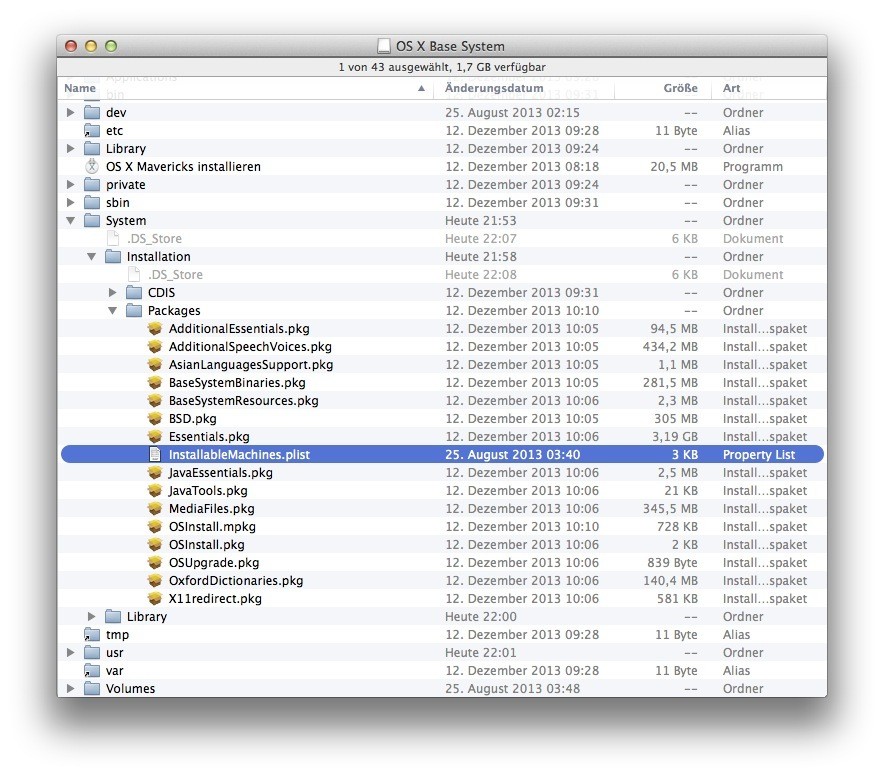Expand the Volumes folder
The width and height of the screenshot is (884, 776).
[x=71, y=689]
